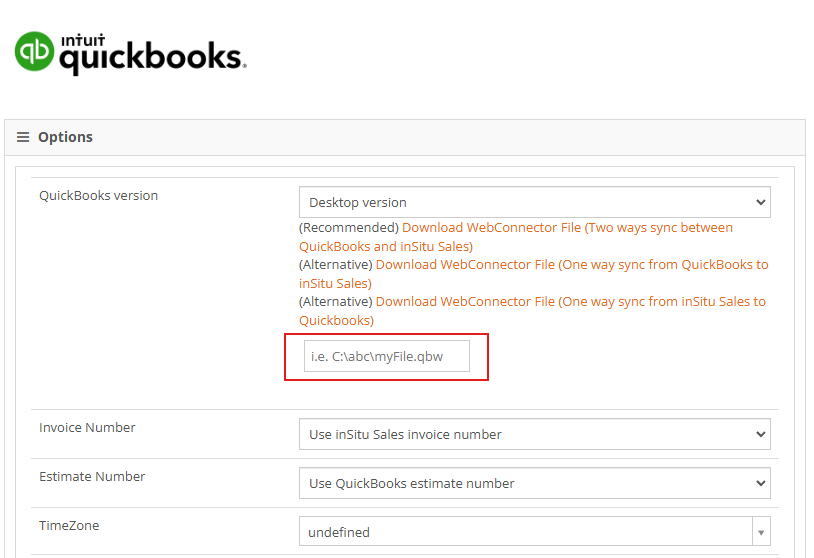Click the QuickBooks version label

pos(99,196)
